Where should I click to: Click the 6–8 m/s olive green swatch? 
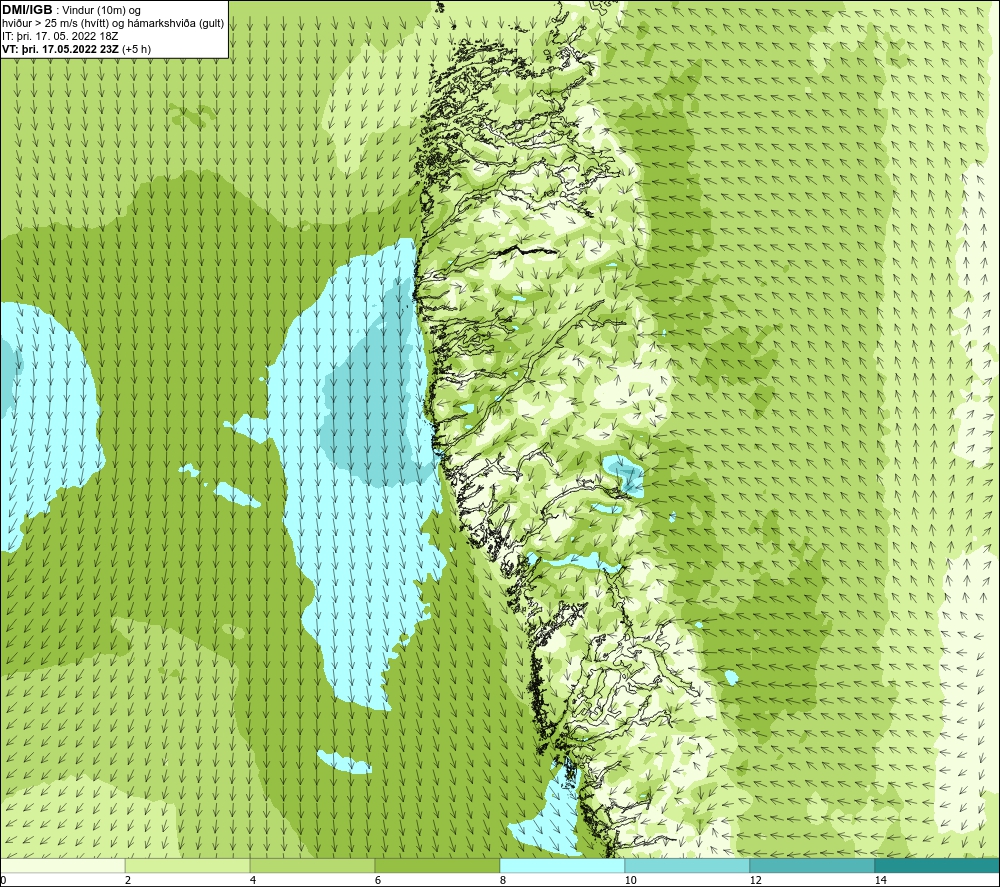(x=438, y=865)
